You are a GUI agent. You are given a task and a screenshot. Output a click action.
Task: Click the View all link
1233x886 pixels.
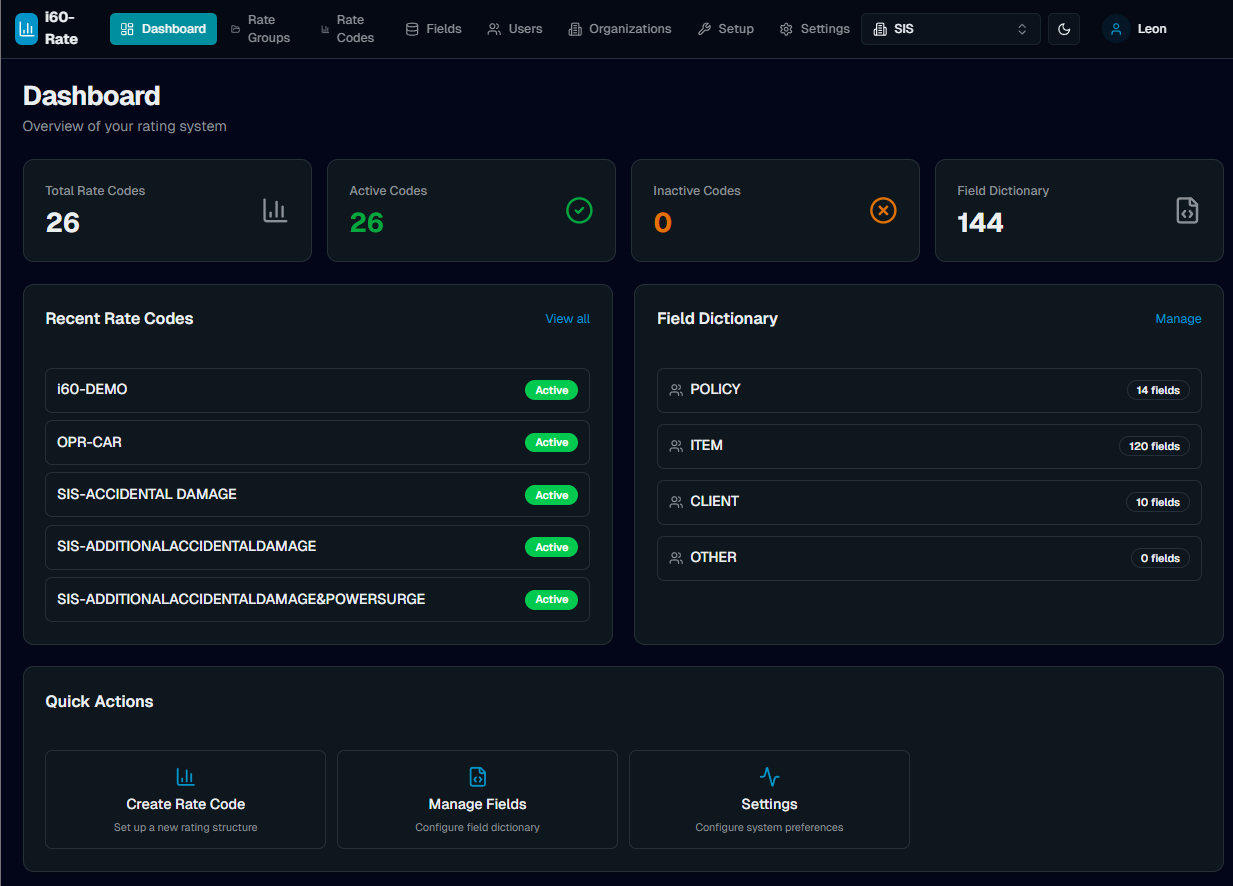click(x=567, y=318)
